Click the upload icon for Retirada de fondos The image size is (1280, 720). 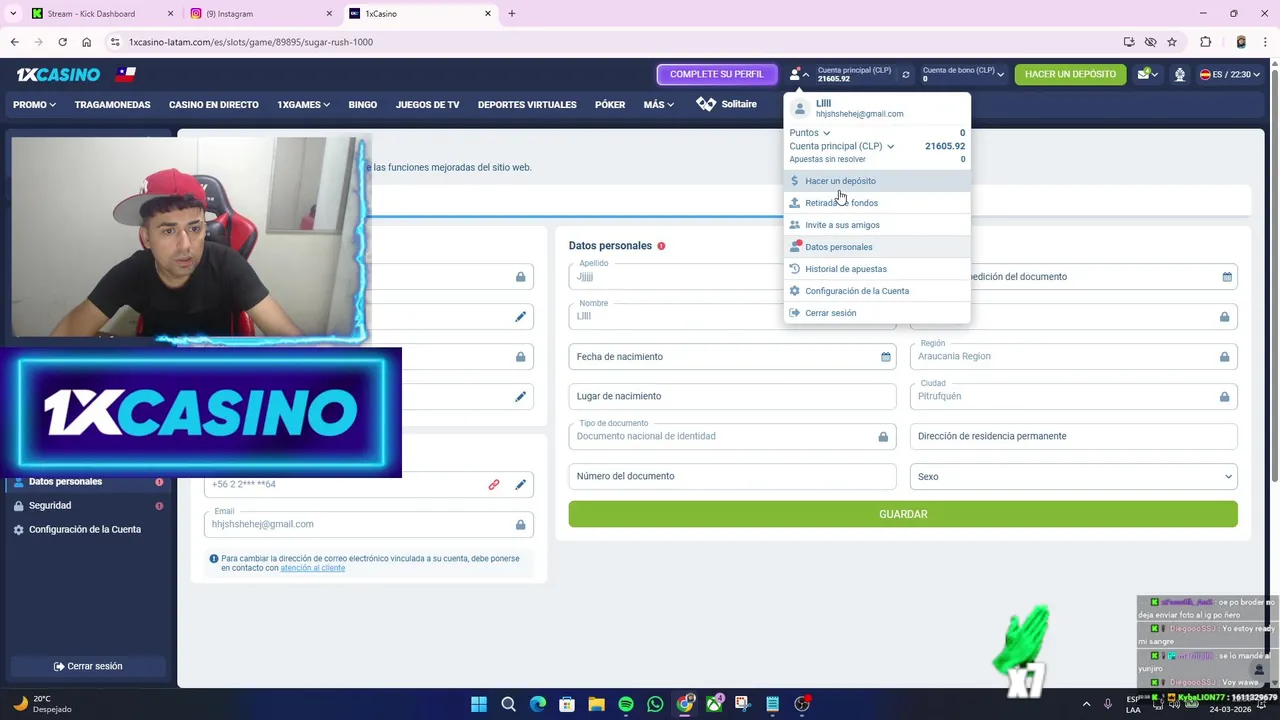(795, 203)
